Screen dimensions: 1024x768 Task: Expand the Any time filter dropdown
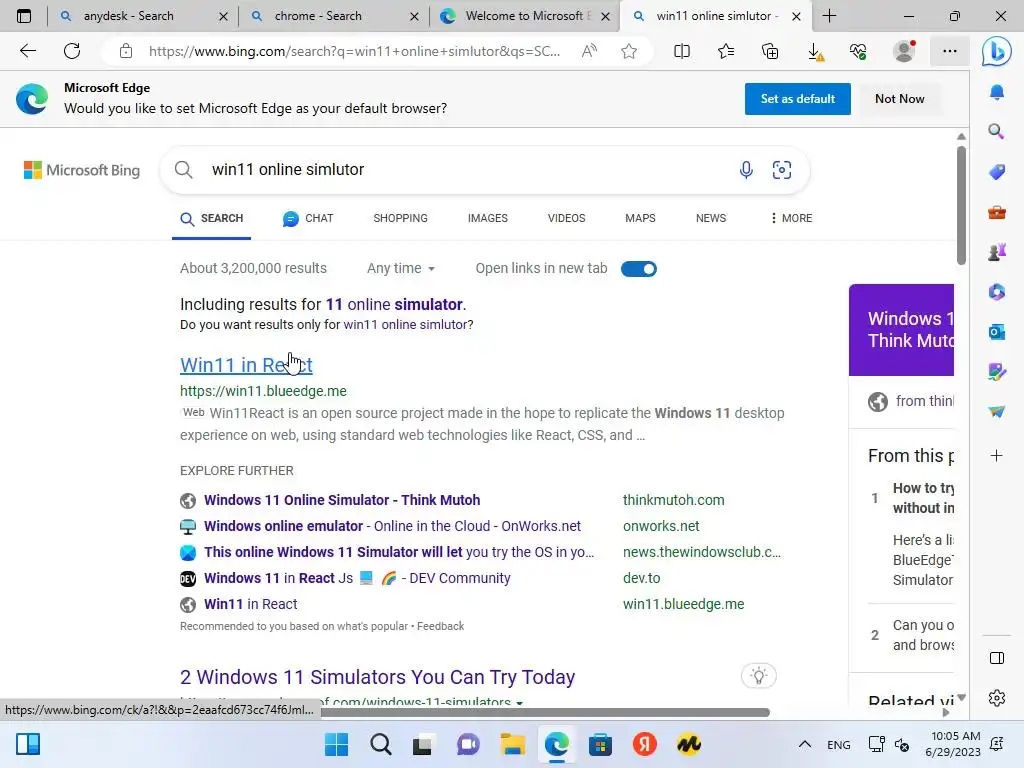[x=401, y=268]
